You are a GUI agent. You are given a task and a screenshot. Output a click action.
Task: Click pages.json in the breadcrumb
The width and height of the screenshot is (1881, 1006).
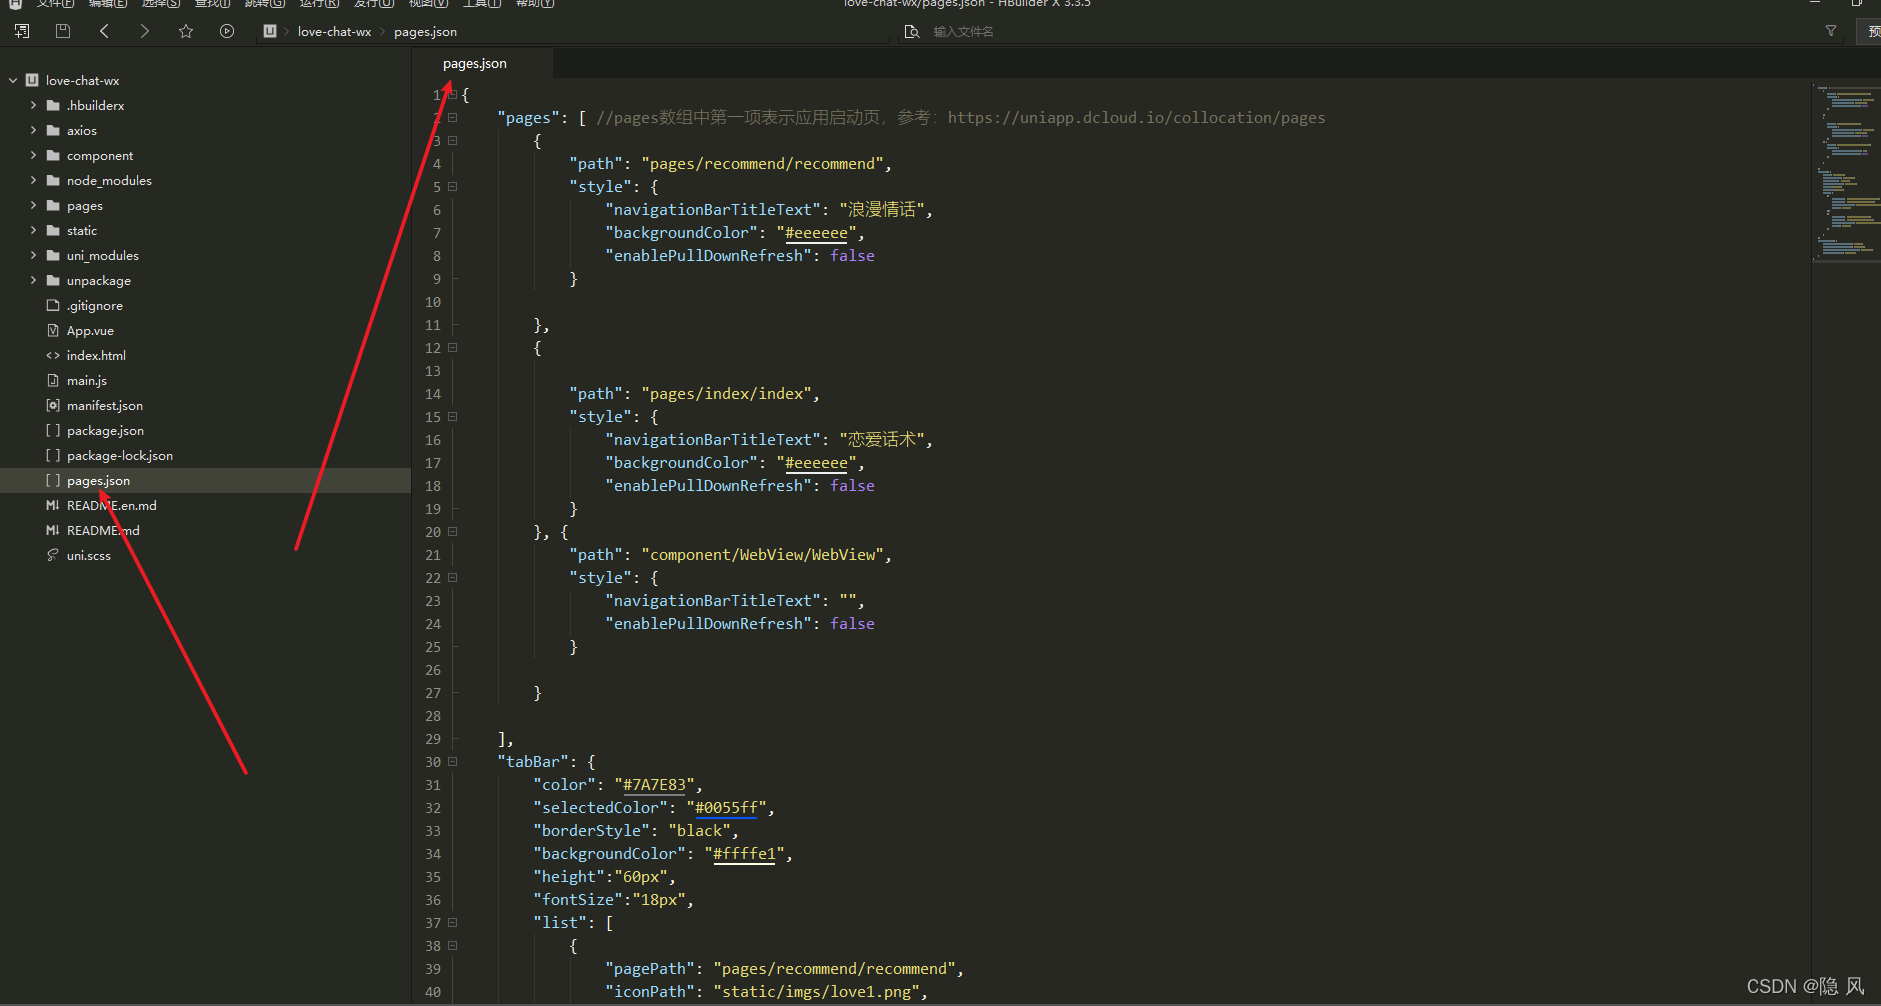click(425, 31)
